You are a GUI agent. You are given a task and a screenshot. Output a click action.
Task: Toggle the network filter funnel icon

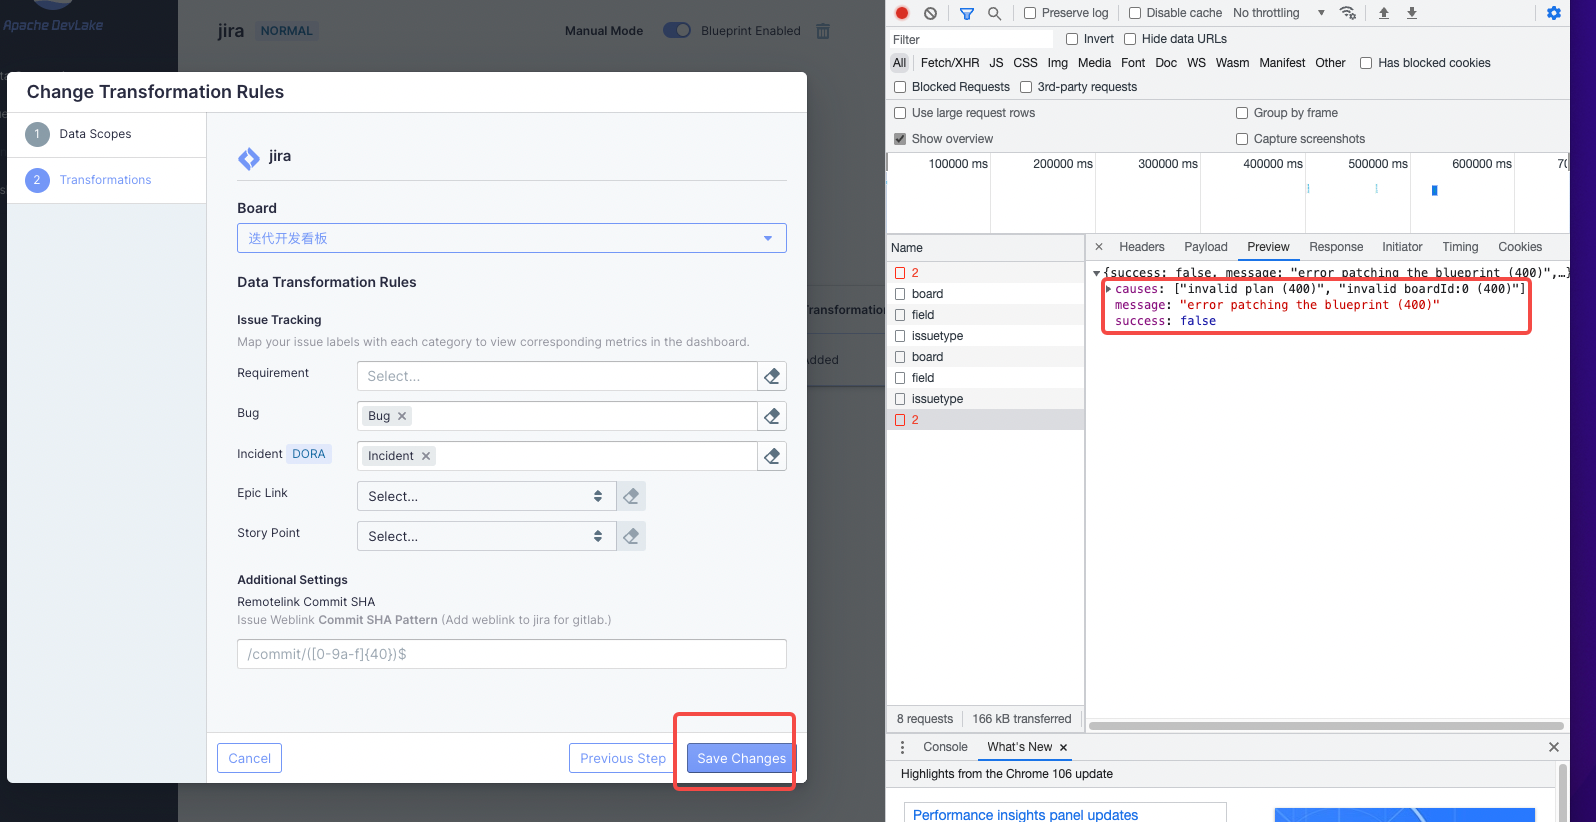[x=966, y=13]
